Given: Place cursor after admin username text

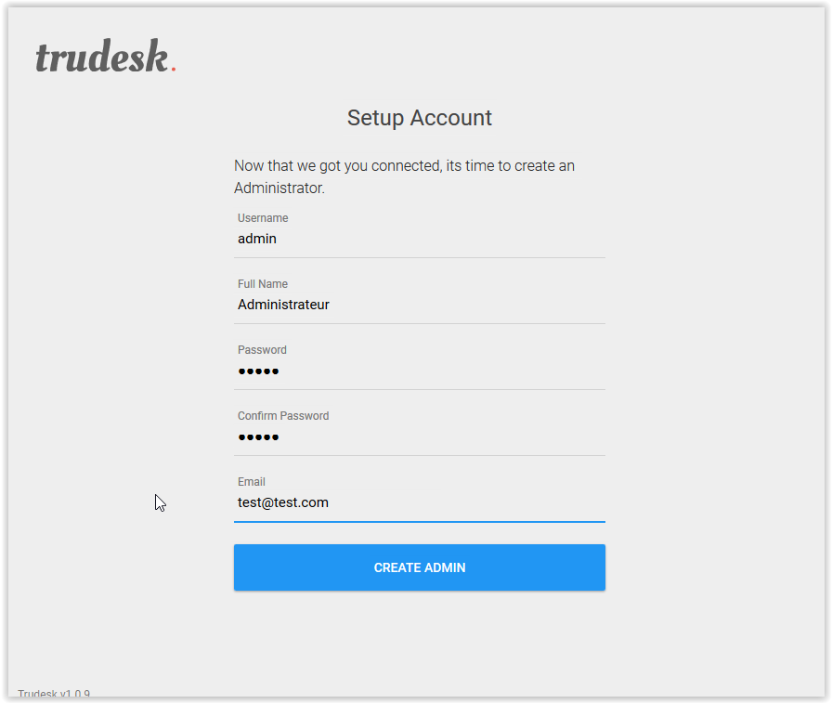Looking at the screenshot, I should 278,239.
